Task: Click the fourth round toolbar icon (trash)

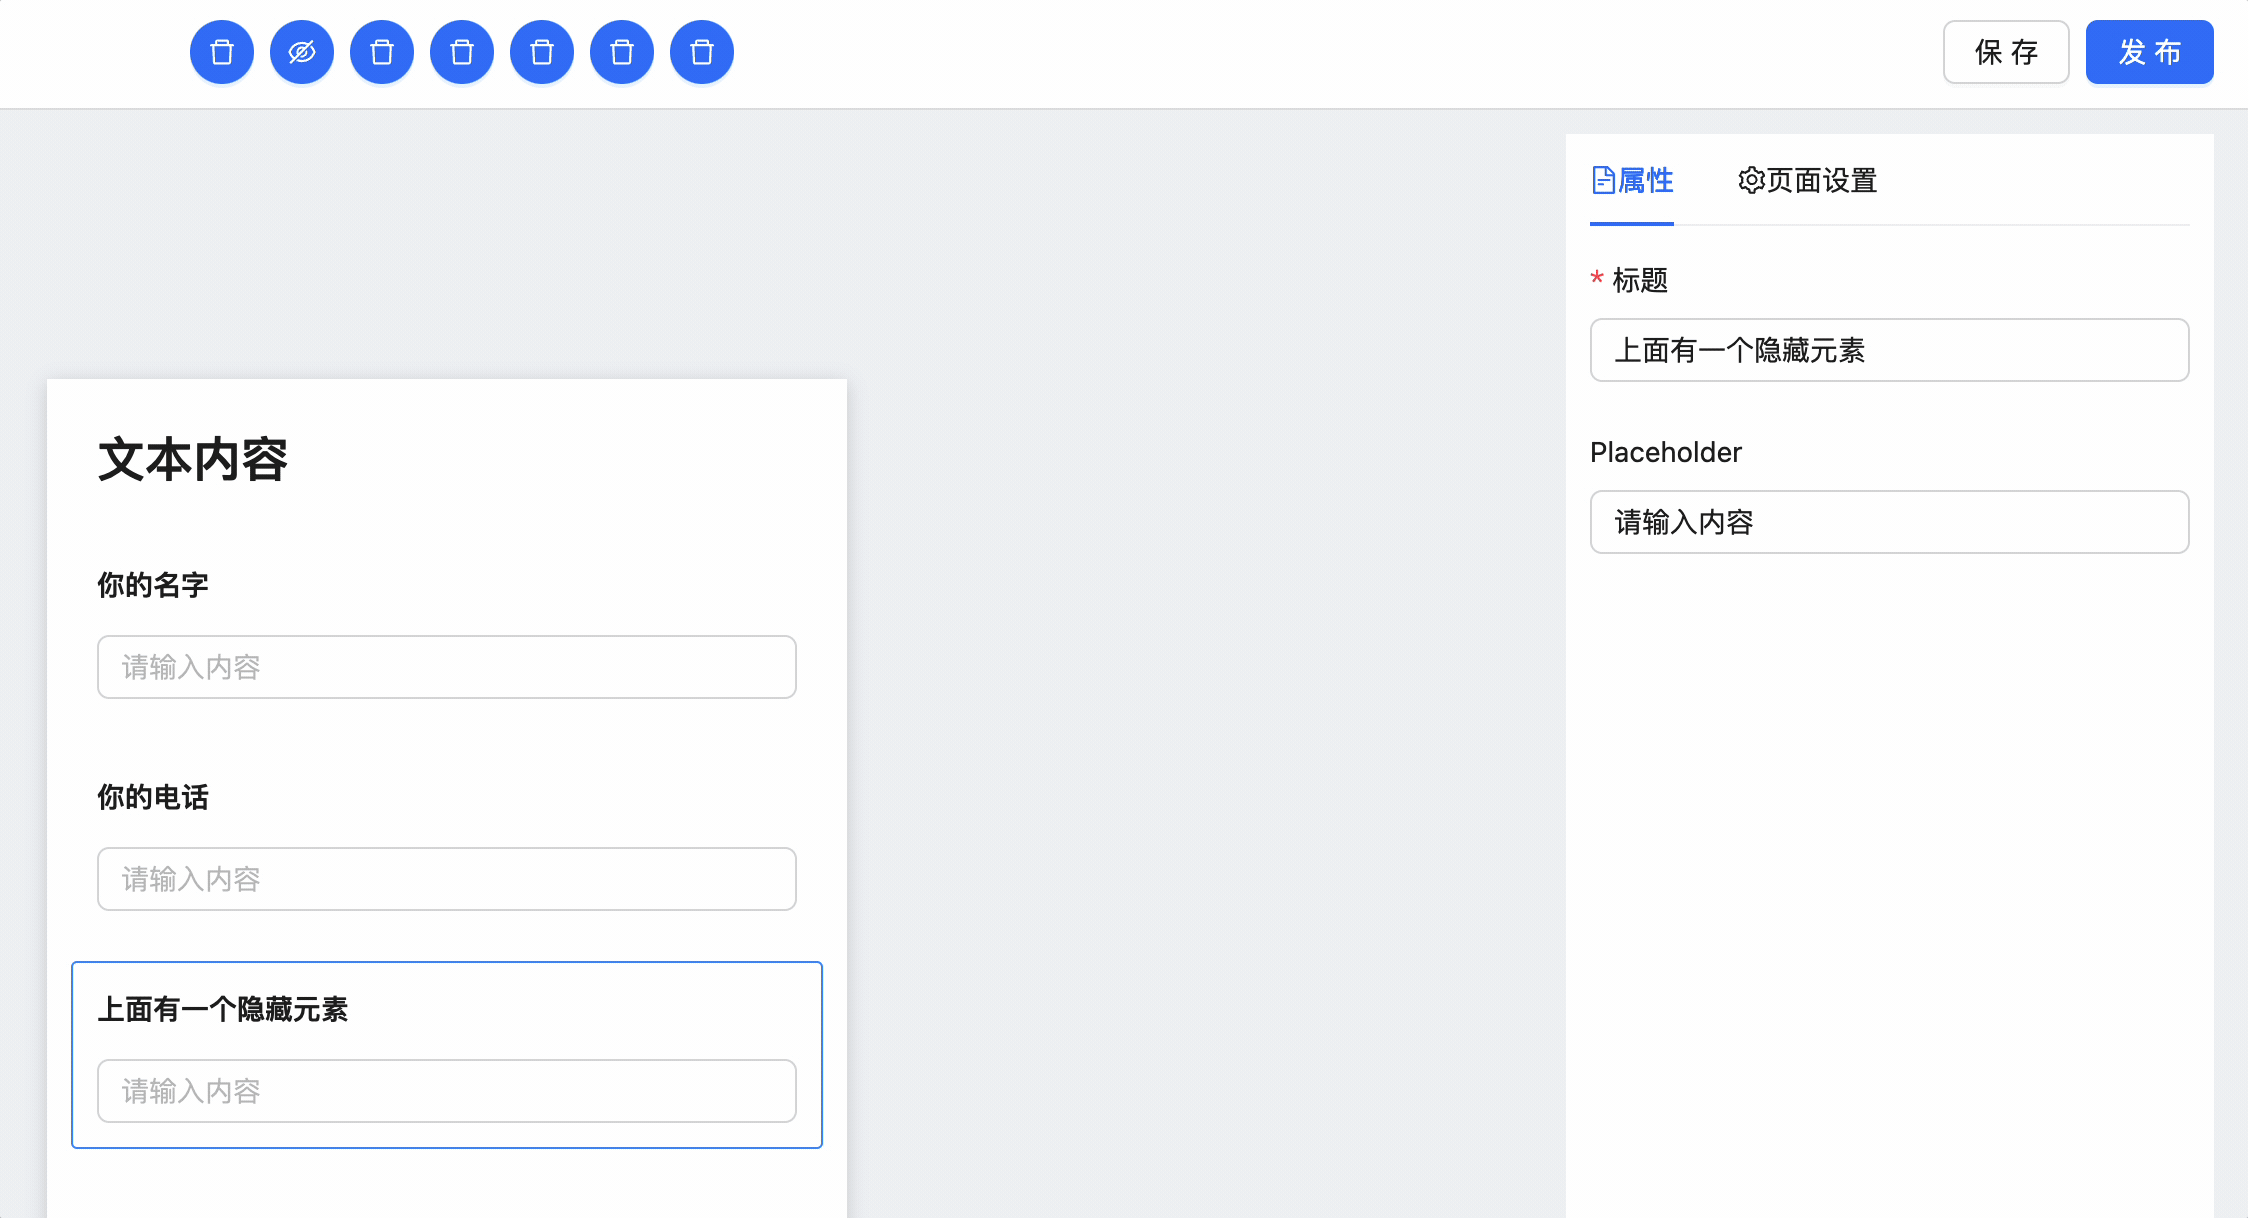Action: point(462,52)
